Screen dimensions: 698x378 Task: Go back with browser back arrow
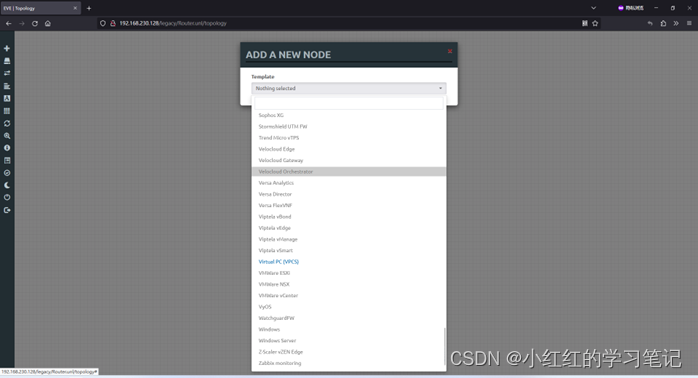tap(8, 23)
